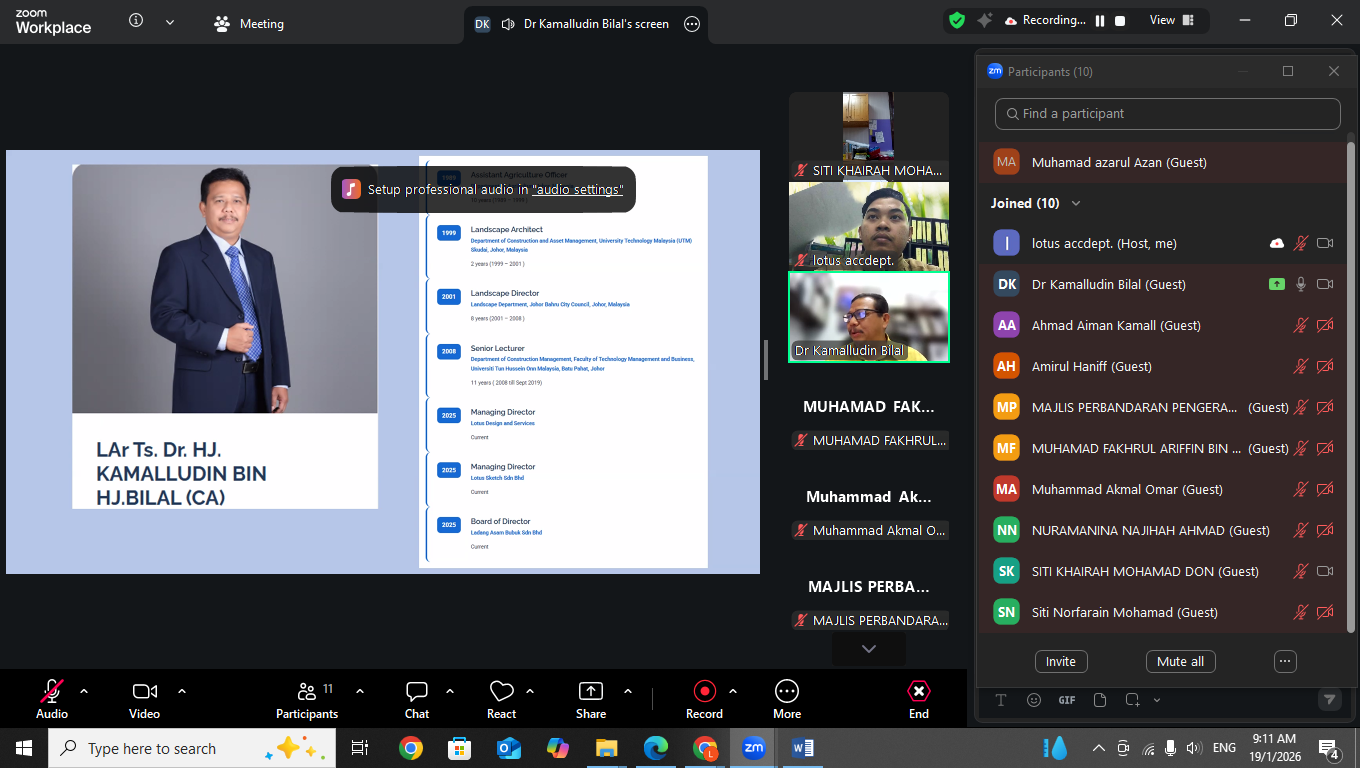Select the Dr Kamalludin Bilal video thumbnail
Screen dimensions: 1360x768
pos(869,317)
